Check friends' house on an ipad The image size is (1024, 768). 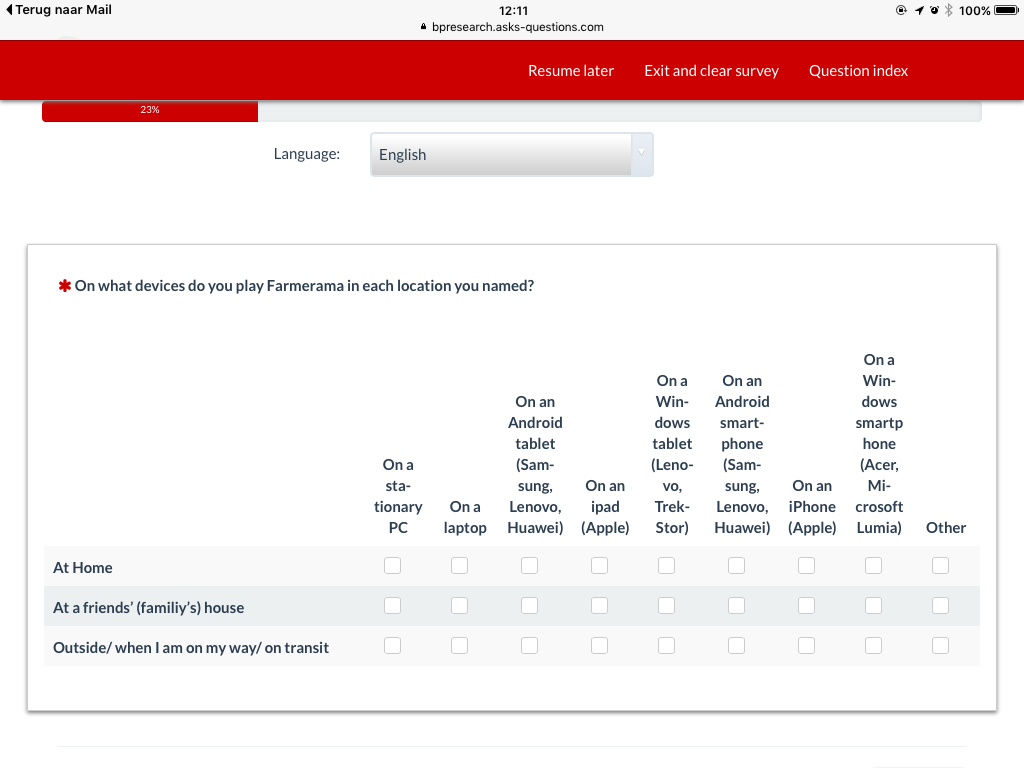(x=600, y=606)
